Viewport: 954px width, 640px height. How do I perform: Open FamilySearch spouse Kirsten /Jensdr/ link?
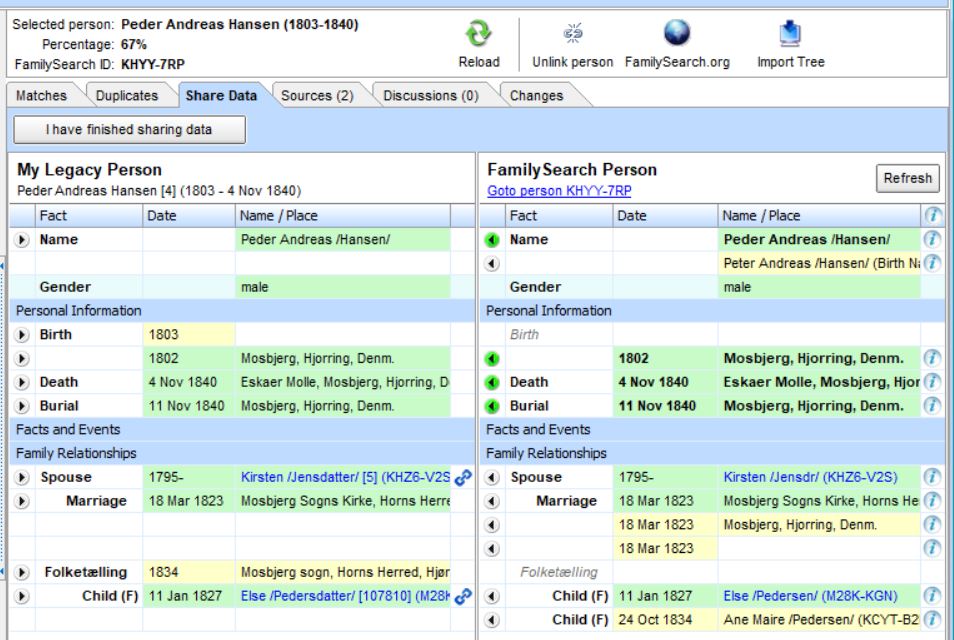pyautogui.click(x=810, y=477)
